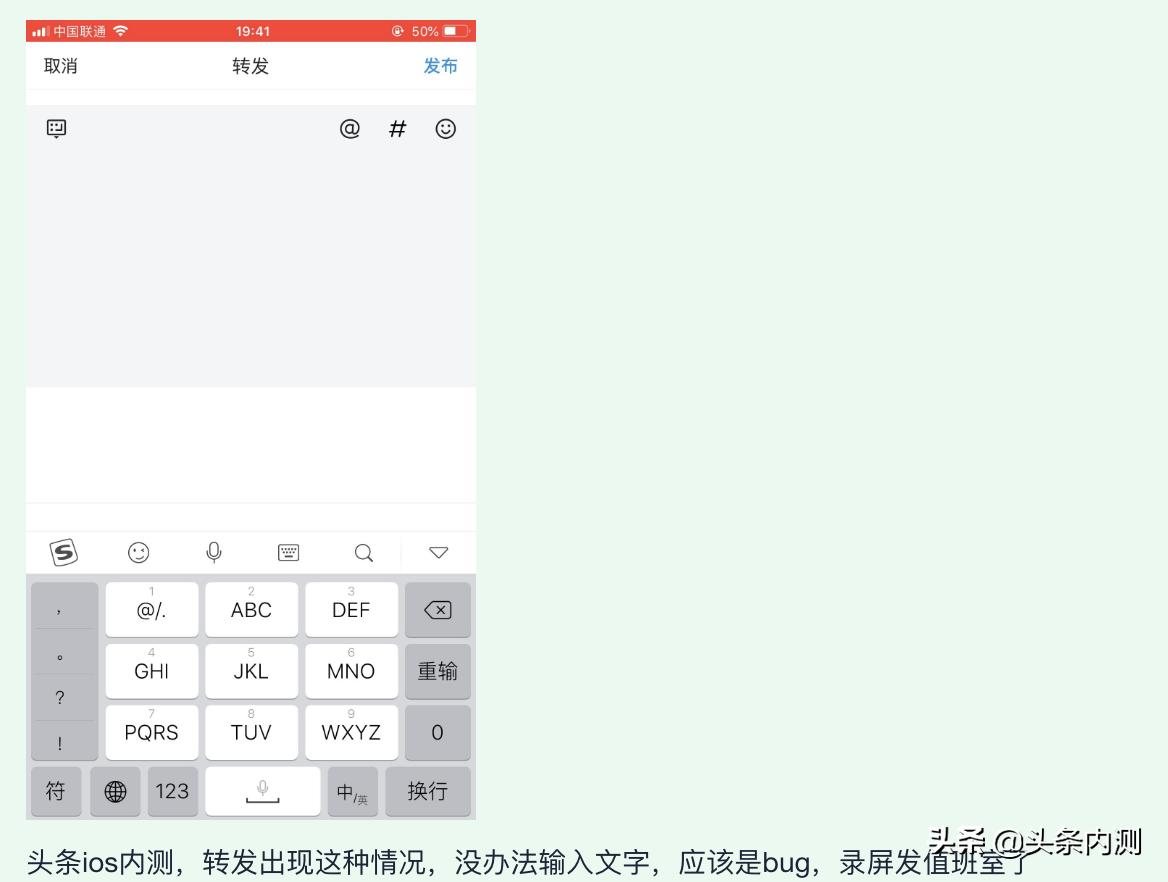The height and width of the screenshot is (882, 1168).
Task: Open the keyboard's smiley emoji panel
Action: pos(138,552)
